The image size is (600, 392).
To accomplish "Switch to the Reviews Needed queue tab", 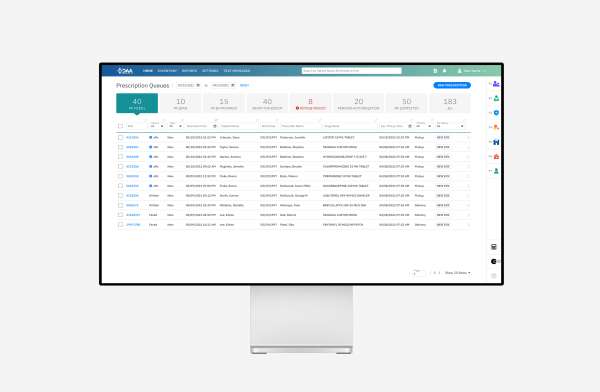I will click(311, 103).
